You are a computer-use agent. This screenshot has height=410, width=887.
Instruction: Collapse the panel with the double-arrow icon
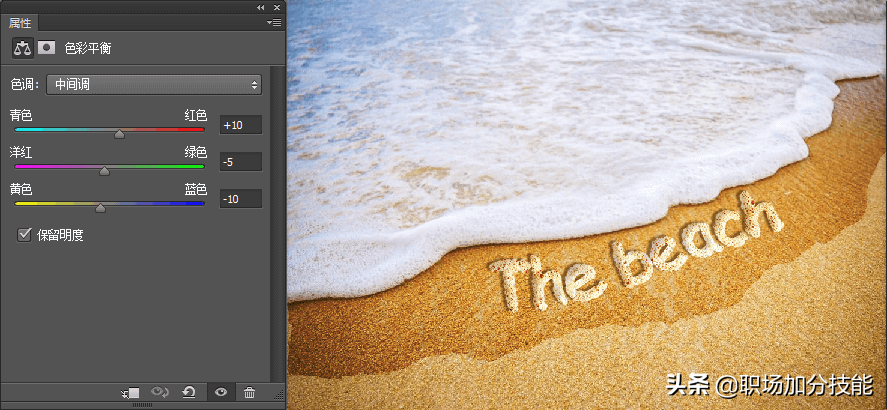(x=260, y=7)
